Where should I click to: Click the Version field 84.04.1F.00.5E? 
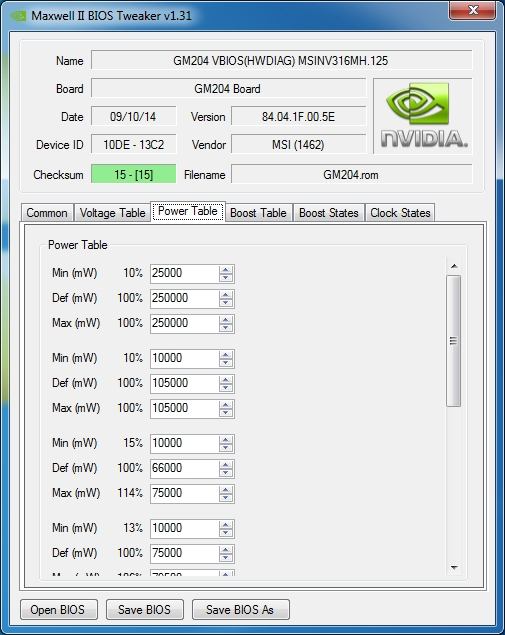[x=298, y=117]
